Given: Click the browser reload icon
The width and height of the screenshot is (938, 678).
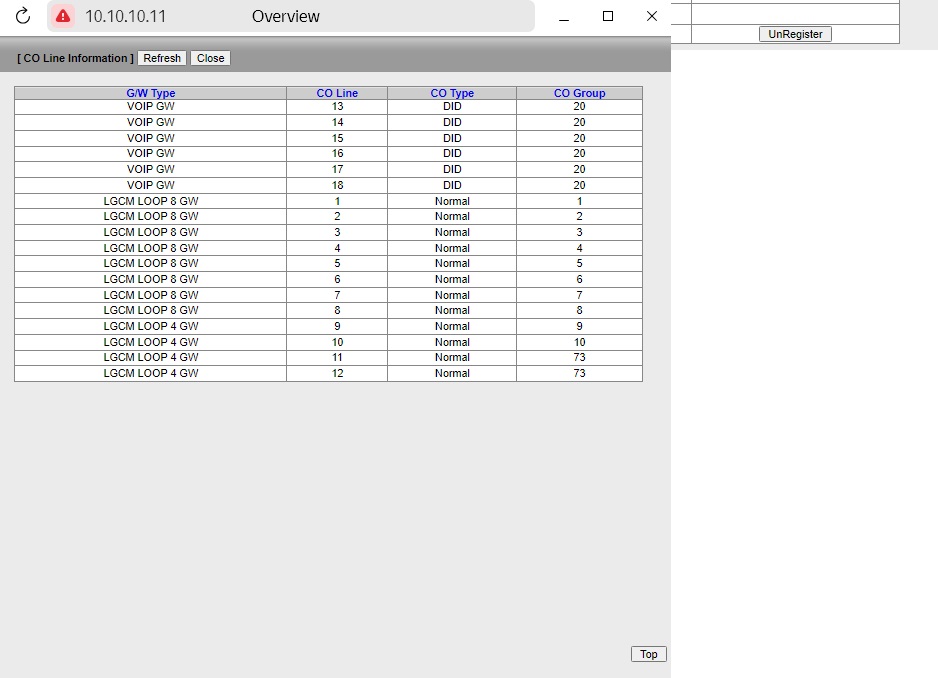Looking at the screenshot, I should (x=23, y=16).
